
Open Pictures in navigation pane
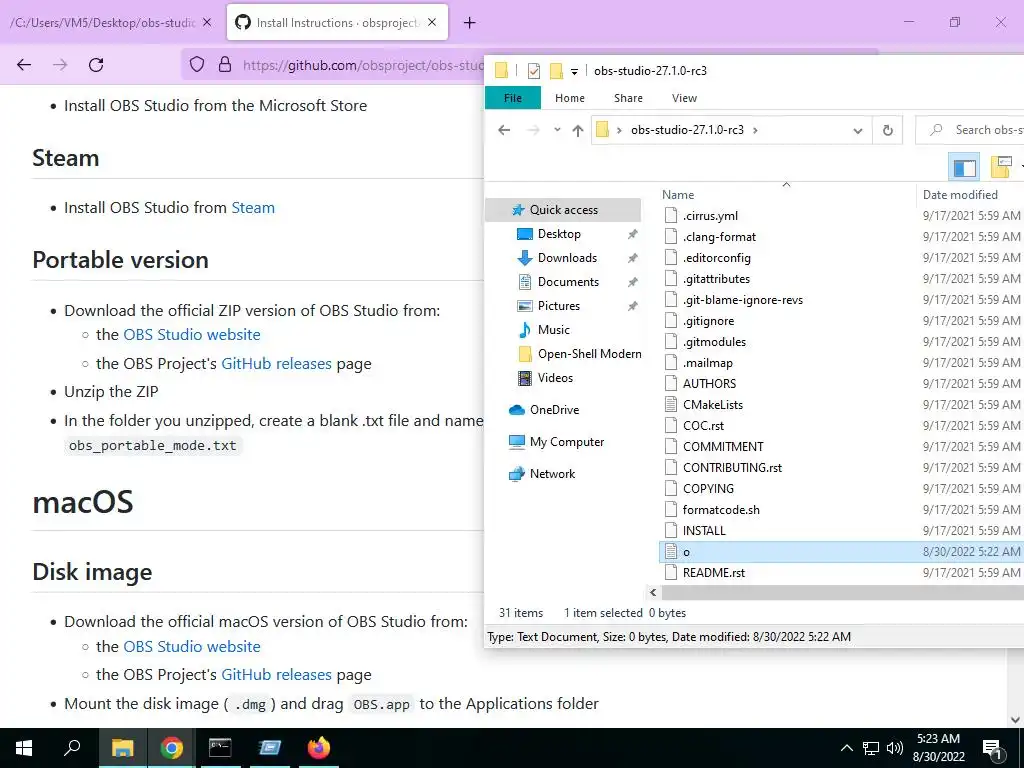pyautogui.click(x=558, y=306)
